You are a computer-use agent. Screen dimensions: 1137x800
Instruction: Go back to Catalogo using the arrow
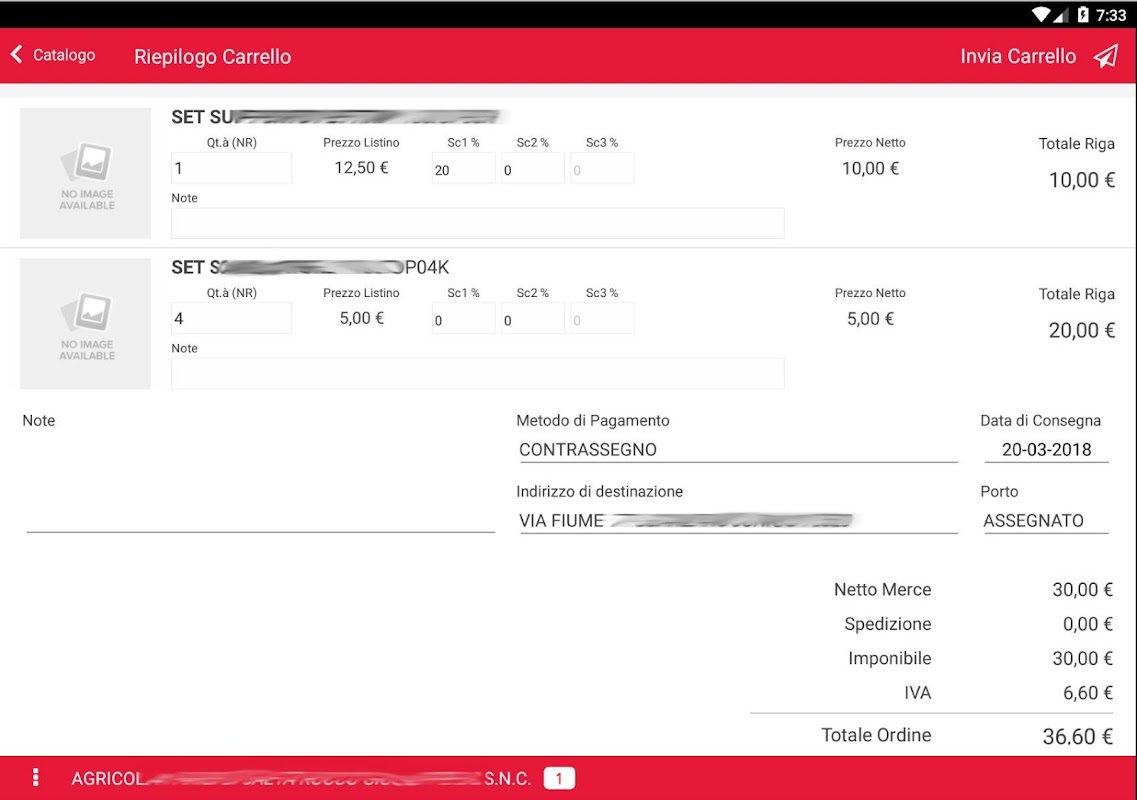pos(17,54)
